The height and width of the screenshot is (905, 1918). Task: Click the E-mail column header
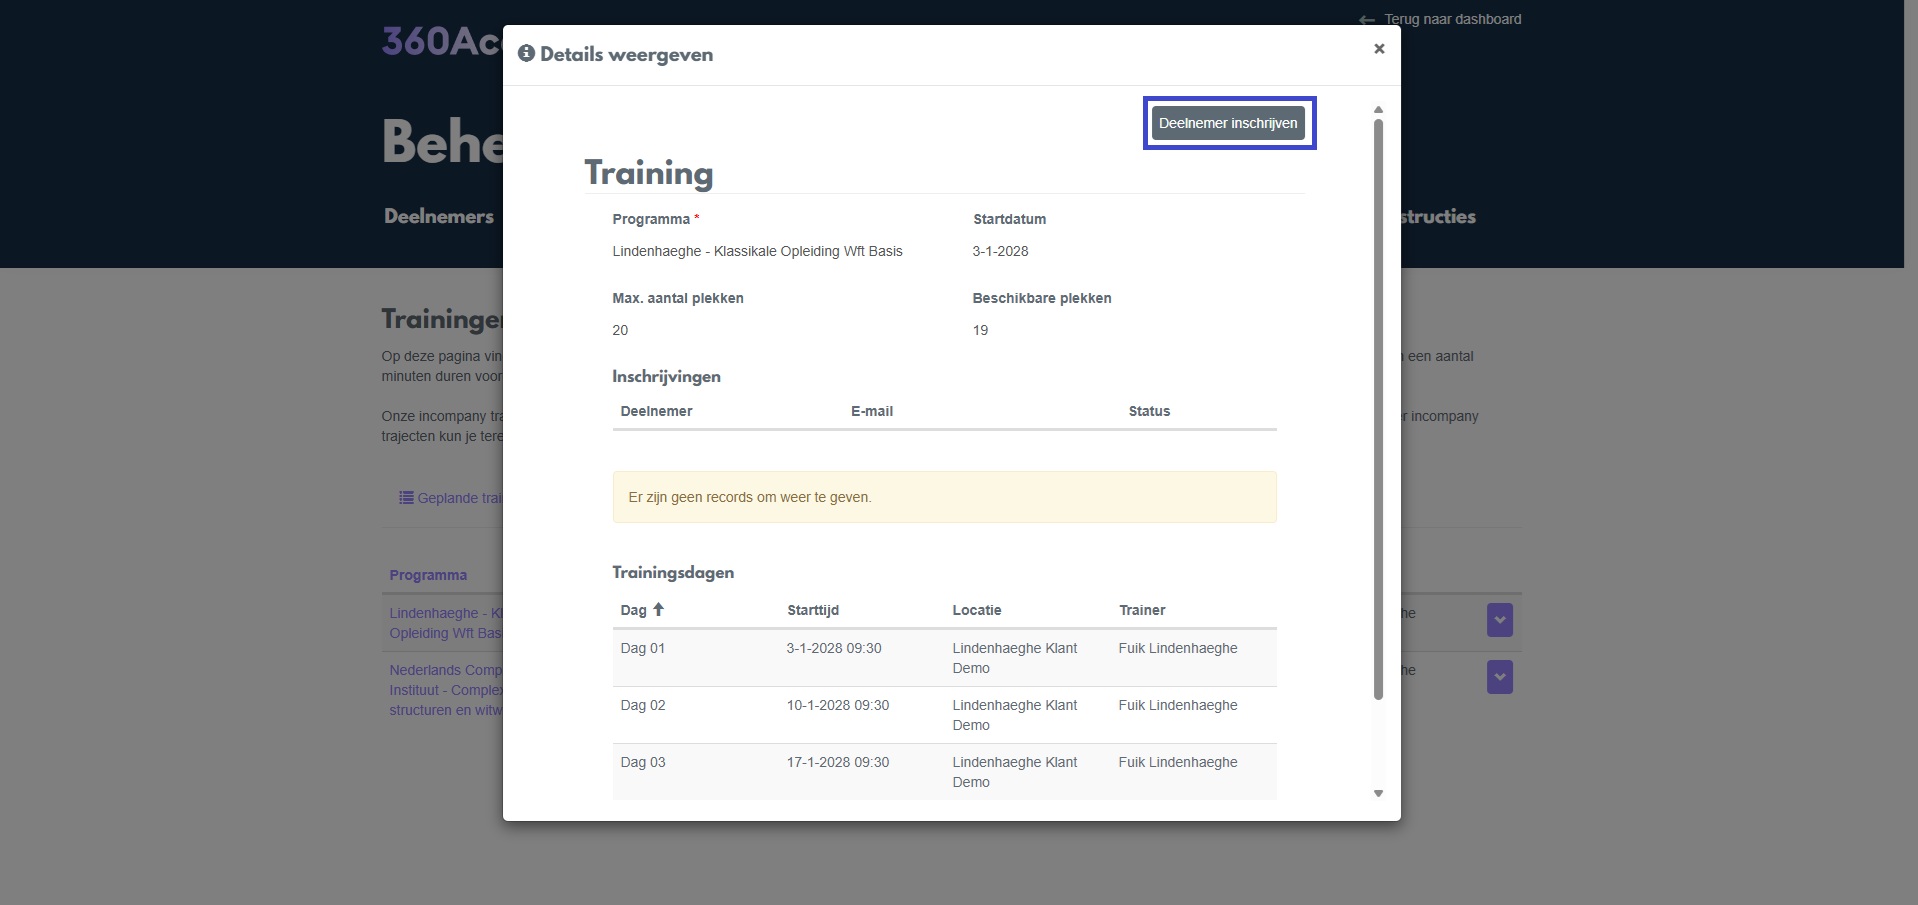pos(872,411)
